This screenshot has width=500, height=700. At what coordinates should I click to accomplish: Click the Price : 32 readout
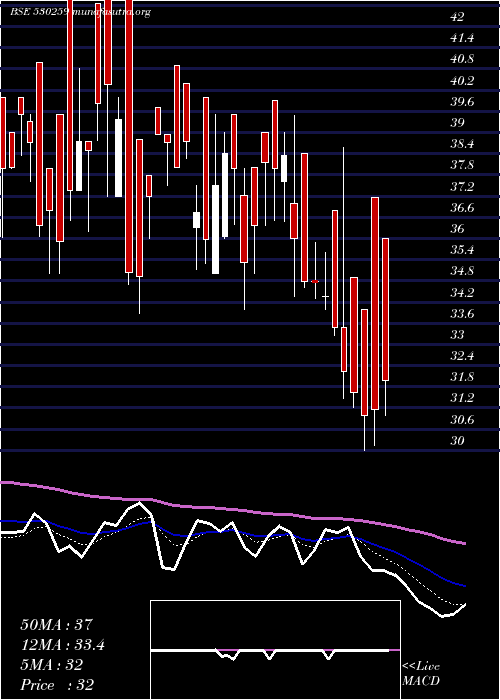(x=57, y=685)
